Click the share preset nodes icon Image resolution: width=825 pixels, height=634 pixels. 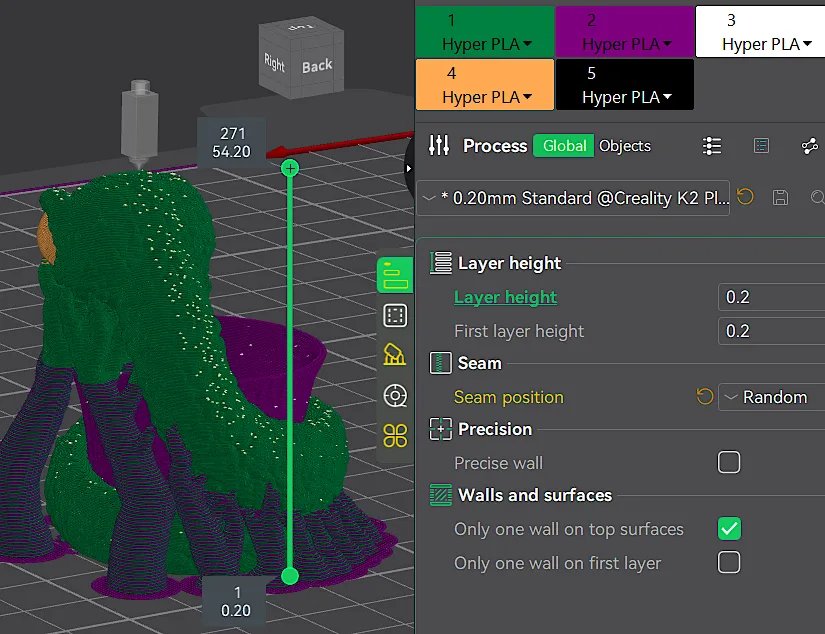click(x=810, y=146)
